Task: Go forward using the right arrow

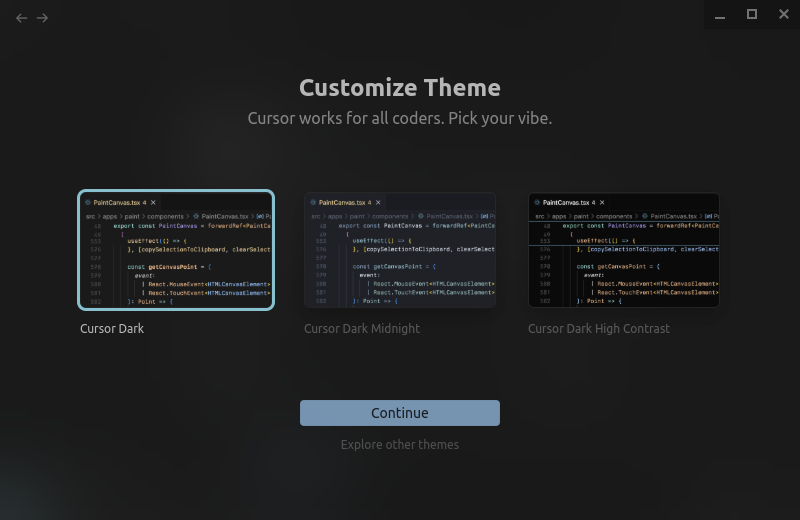Action: coord(42,18)
